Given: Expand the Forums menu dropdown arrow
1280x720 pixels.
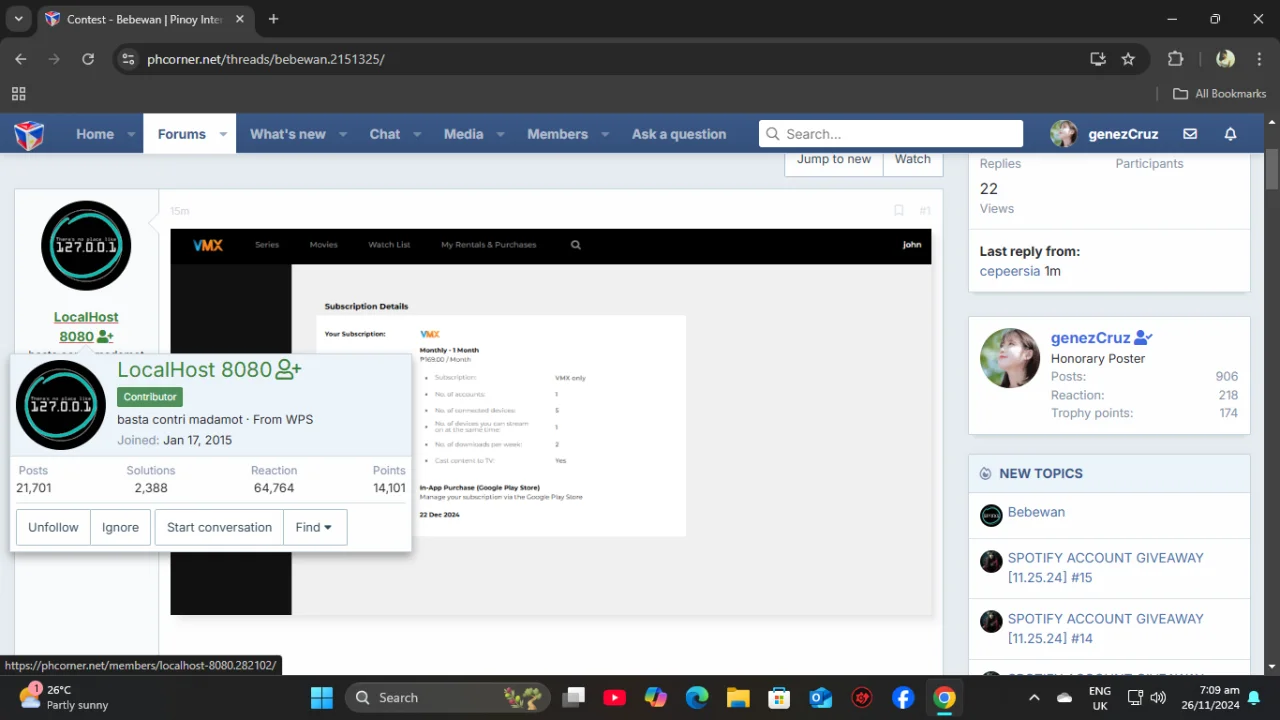Looking at the screenshot, I should [223, 134].
